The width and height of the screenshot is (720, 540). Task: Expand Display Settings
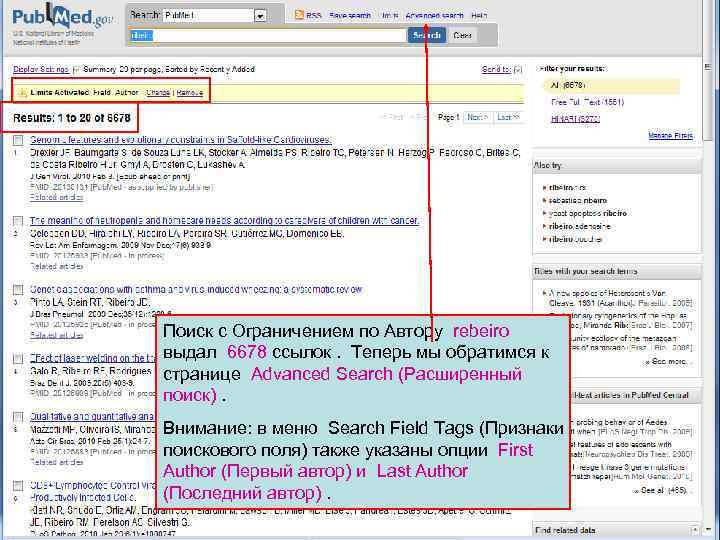tap(41, 69)
